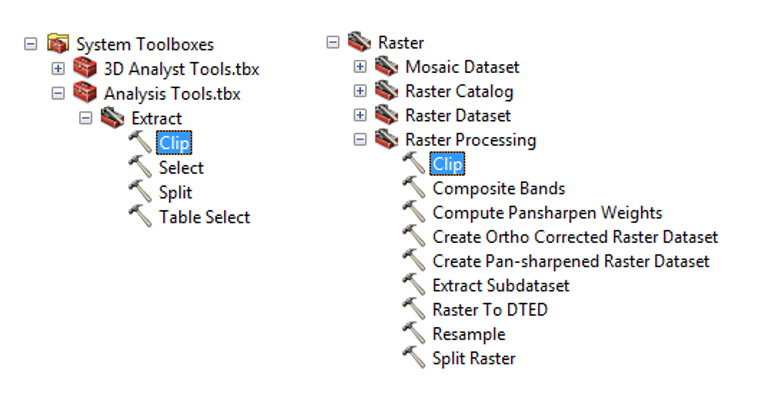Screen dimensions: 760x413
Task: Click the Extract toolset icon
Action: tap(115, 118)
